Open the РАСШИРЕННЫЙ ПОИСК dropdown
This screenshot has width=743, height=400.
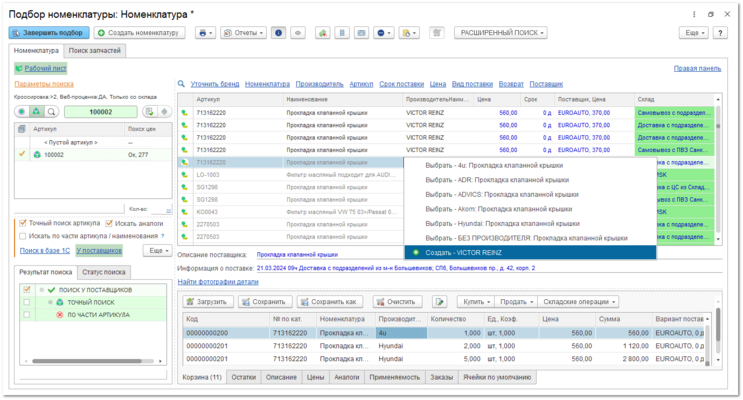pyautogui.click(x=501, y=33)
